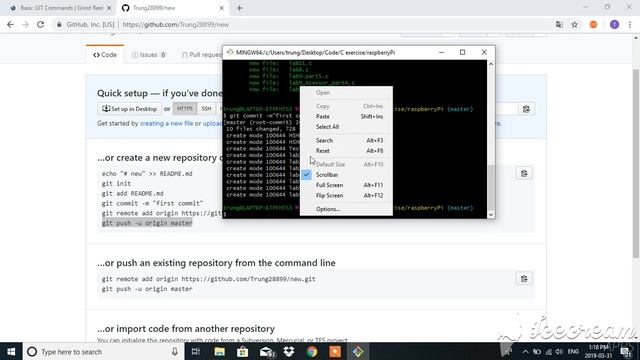Click the Chrome address bar URL

click(x=176, y=24)
